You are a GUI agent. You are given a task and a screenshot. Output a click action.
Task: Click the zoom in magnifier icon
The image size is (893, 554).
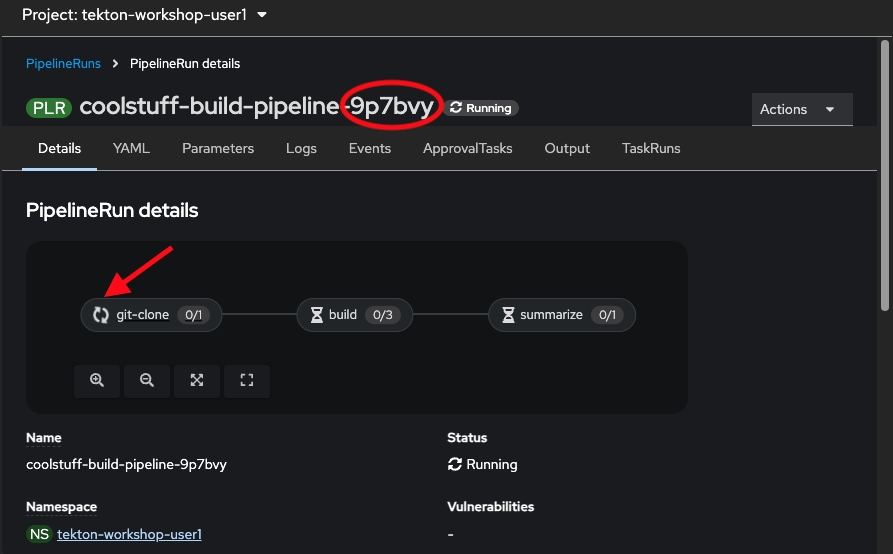coord(97,380)
